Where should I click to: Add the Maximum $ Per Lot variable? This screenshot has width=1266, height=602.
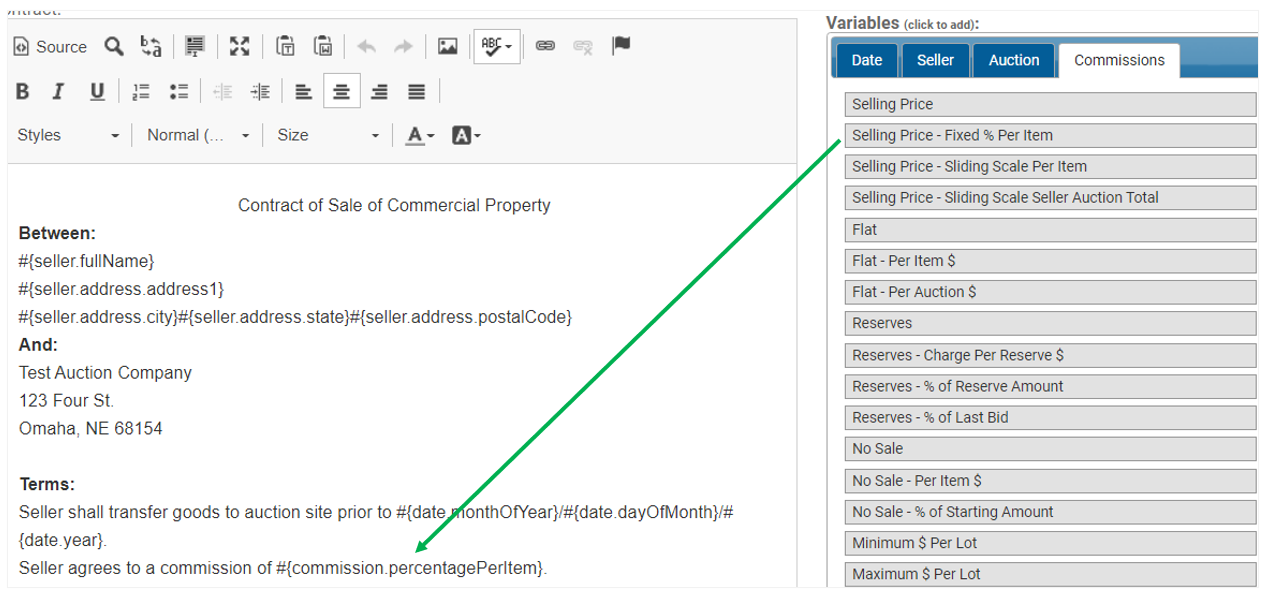(1050, 574)
